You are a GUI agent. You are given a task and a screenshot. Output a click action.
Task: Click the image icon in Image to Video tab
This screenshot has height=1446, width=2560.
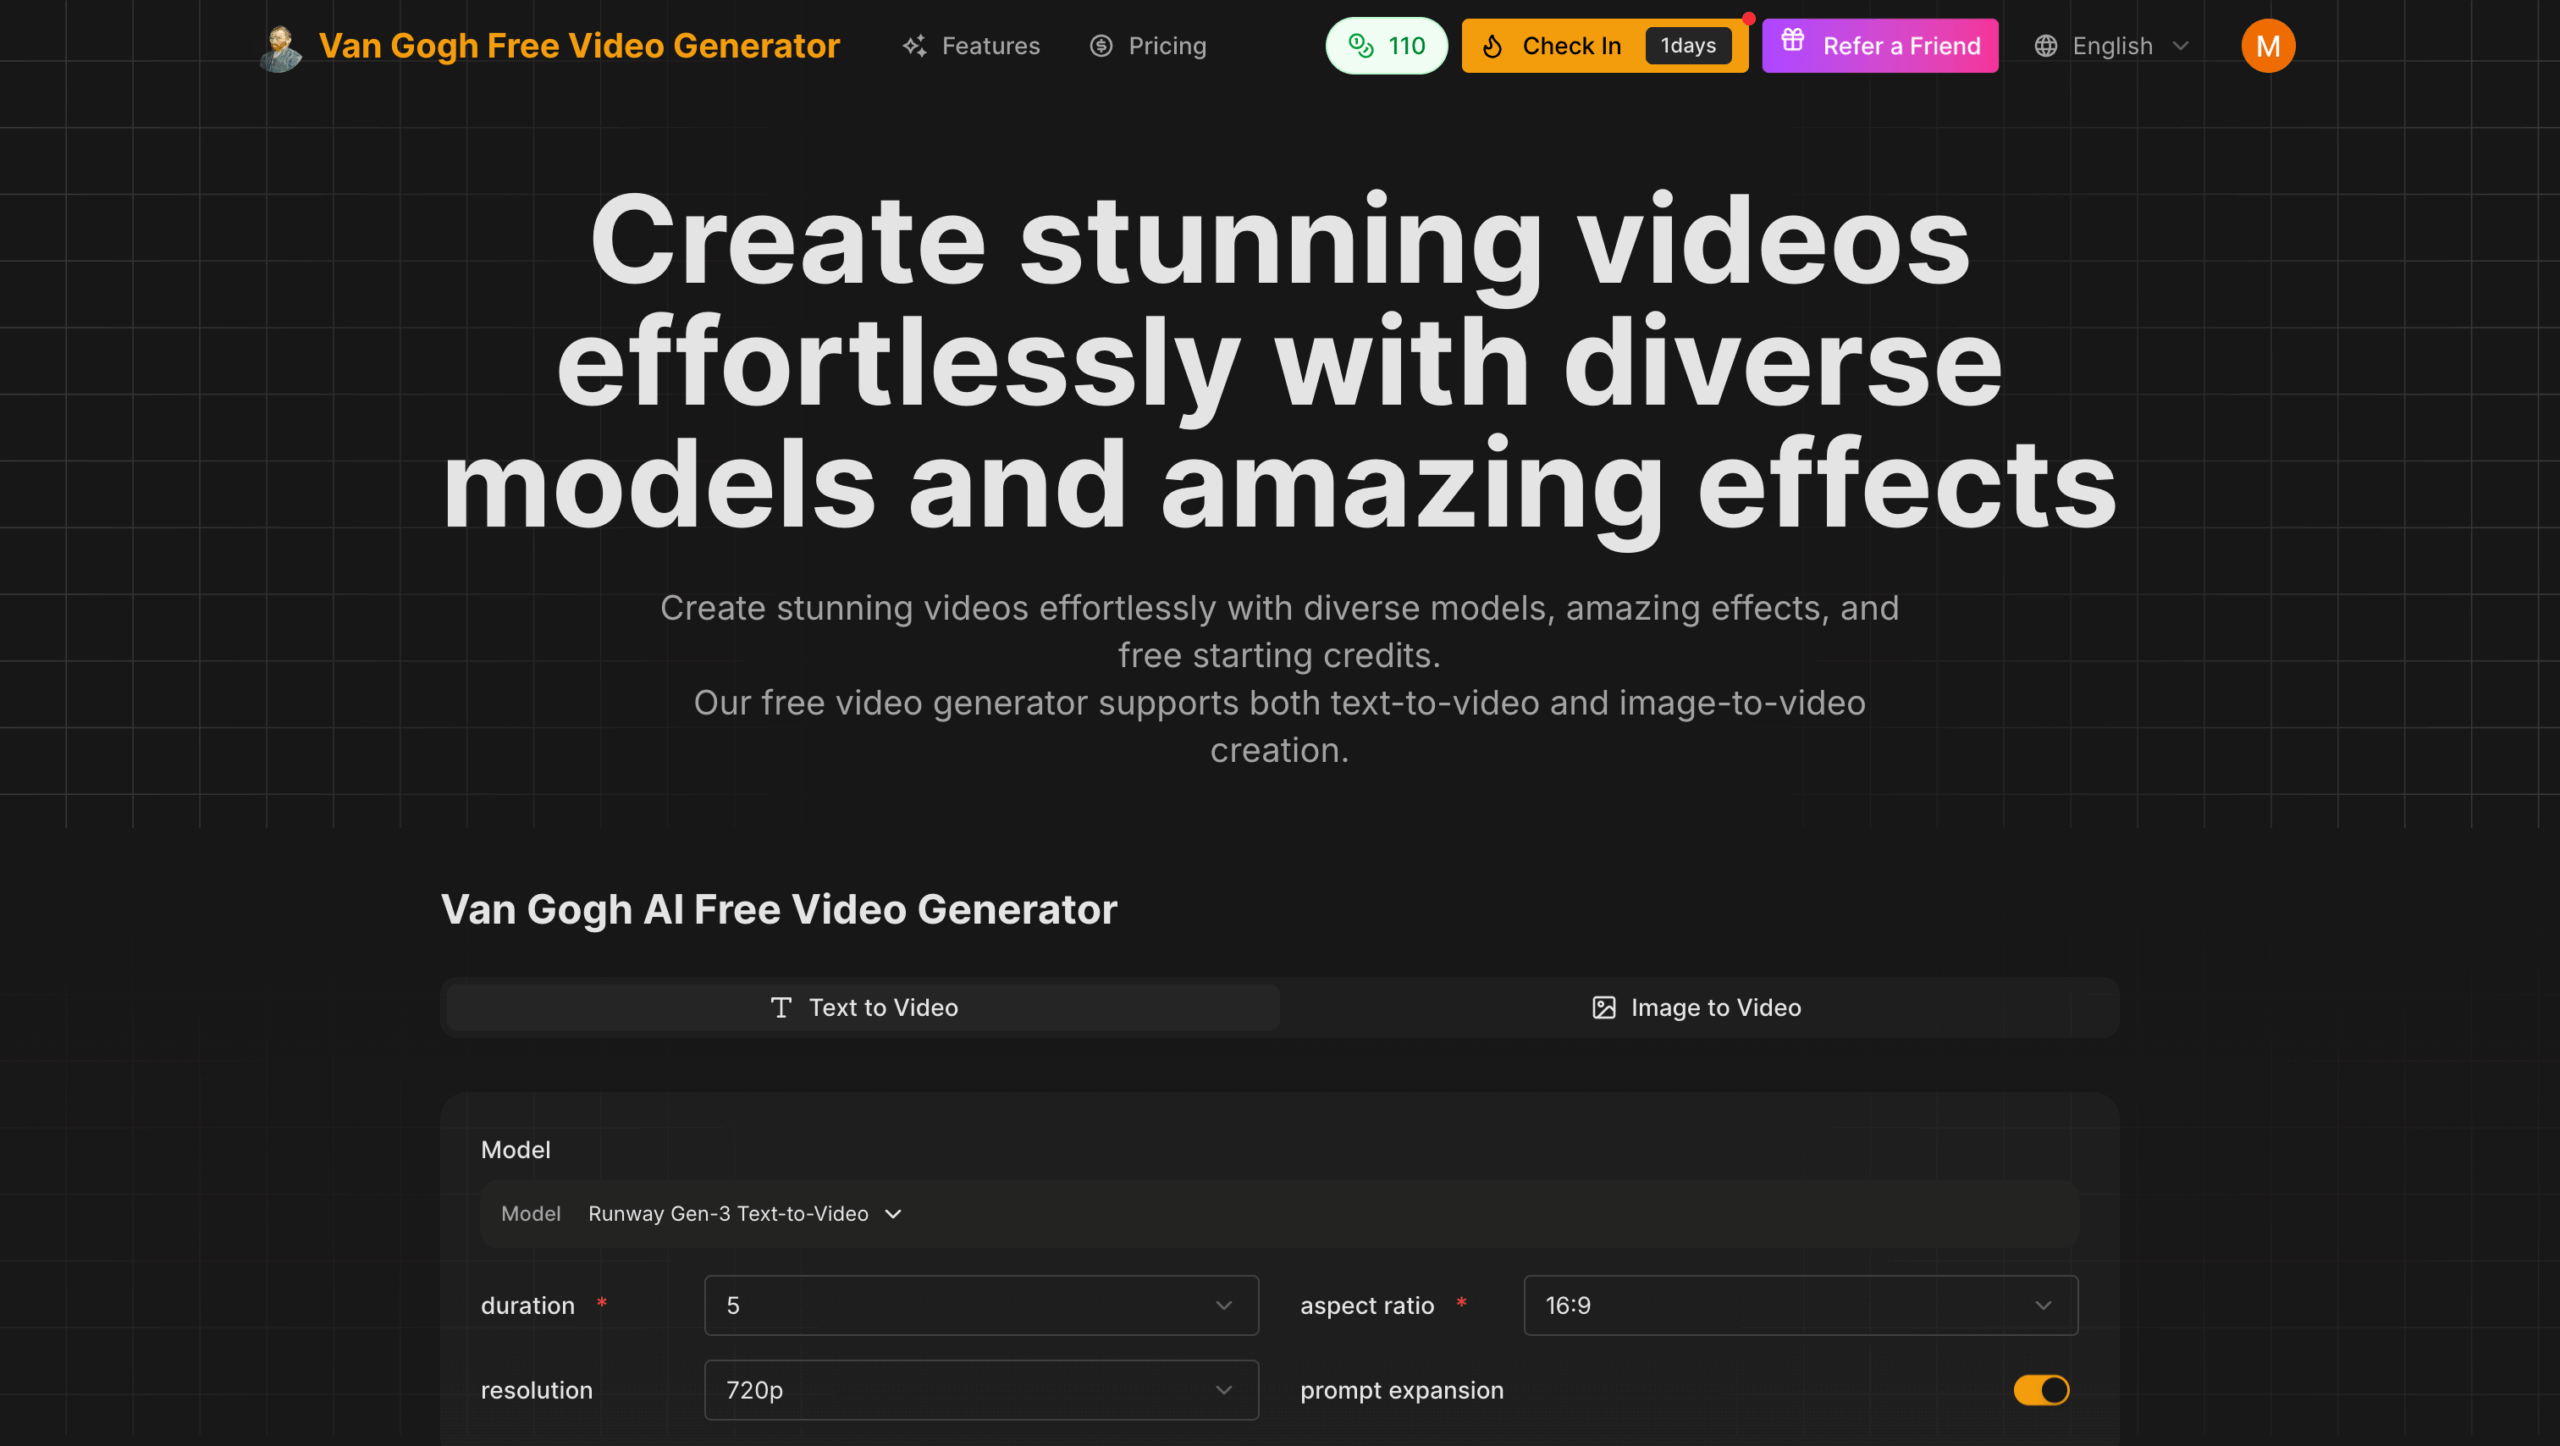pyautogui.click(x=1604, y=1007)
